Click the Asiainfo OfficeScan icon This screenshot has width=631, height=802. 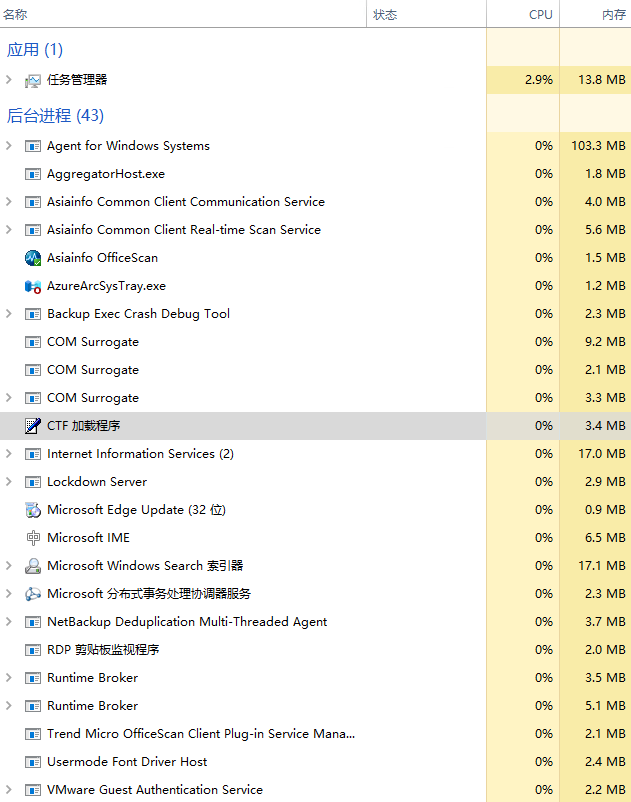click(33, 258)
